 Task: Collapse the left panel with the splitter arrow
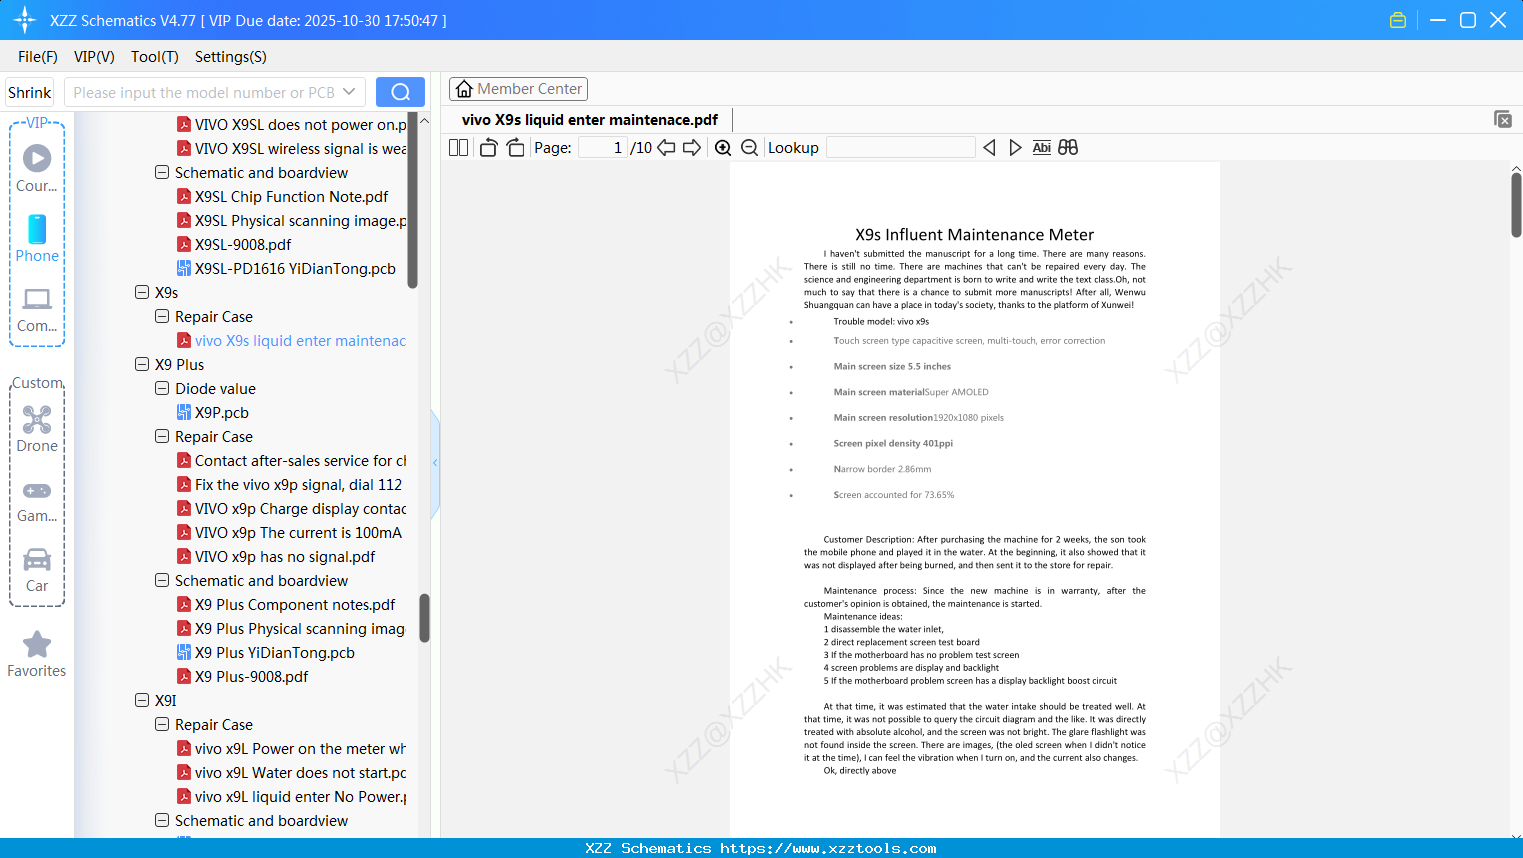435,462
